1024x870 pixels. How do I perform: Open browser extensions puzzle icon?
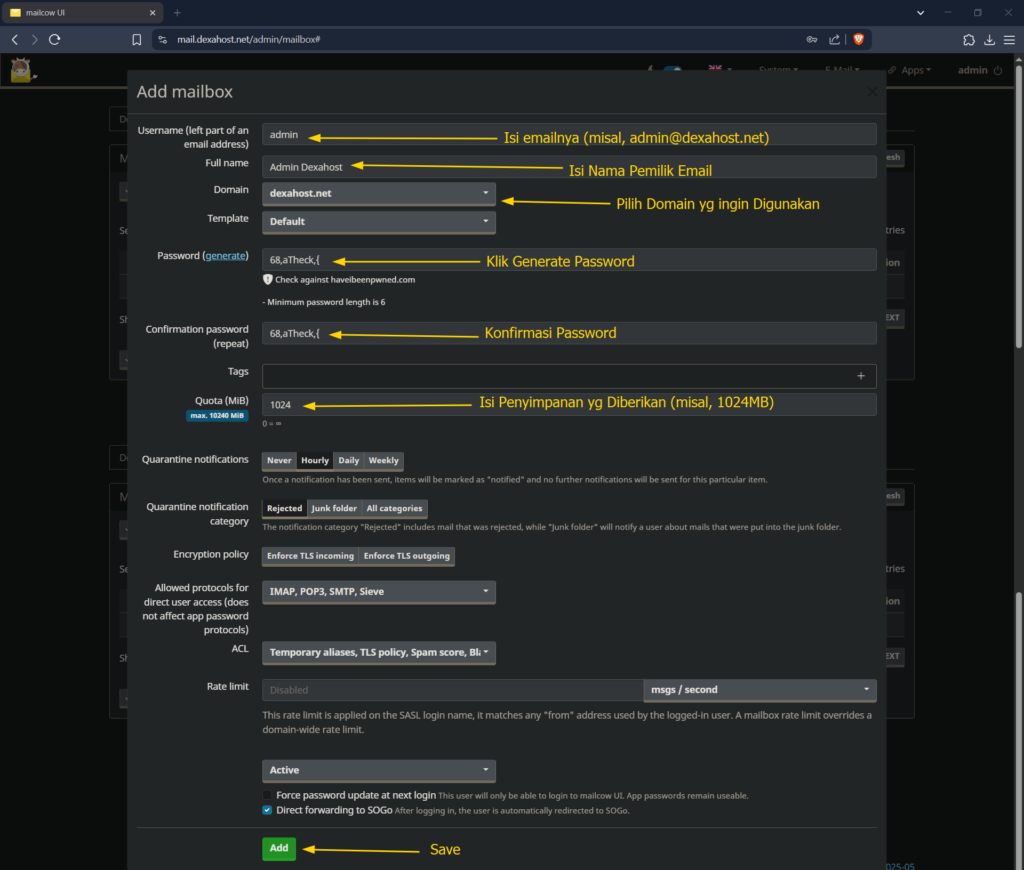coord(969,40)
